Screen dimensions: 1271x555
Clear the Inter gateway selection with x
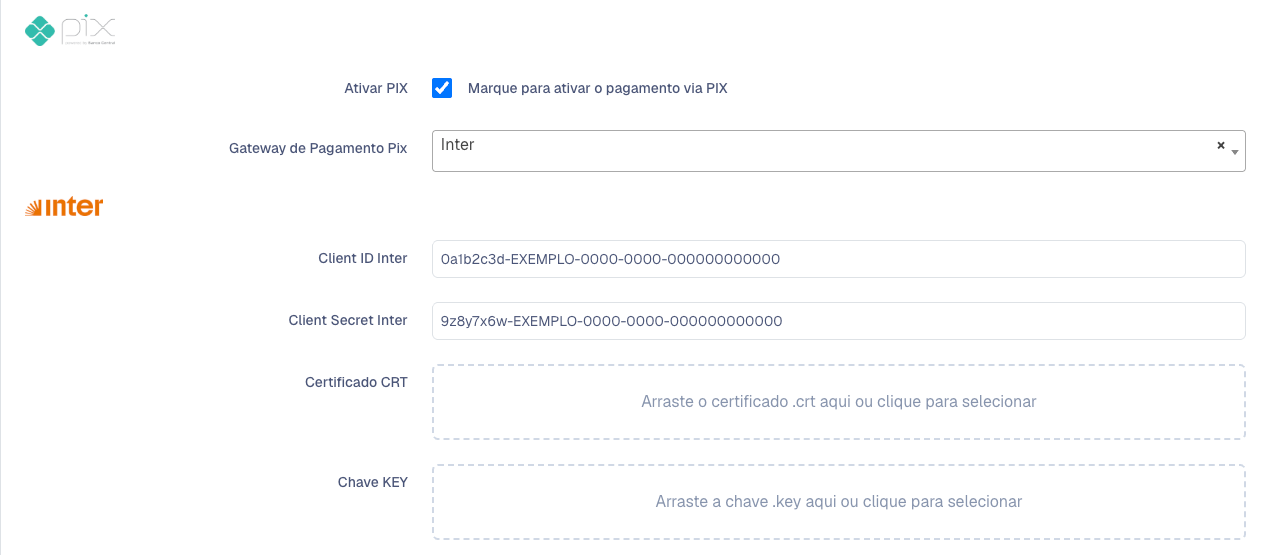[x=1220, y=145]
